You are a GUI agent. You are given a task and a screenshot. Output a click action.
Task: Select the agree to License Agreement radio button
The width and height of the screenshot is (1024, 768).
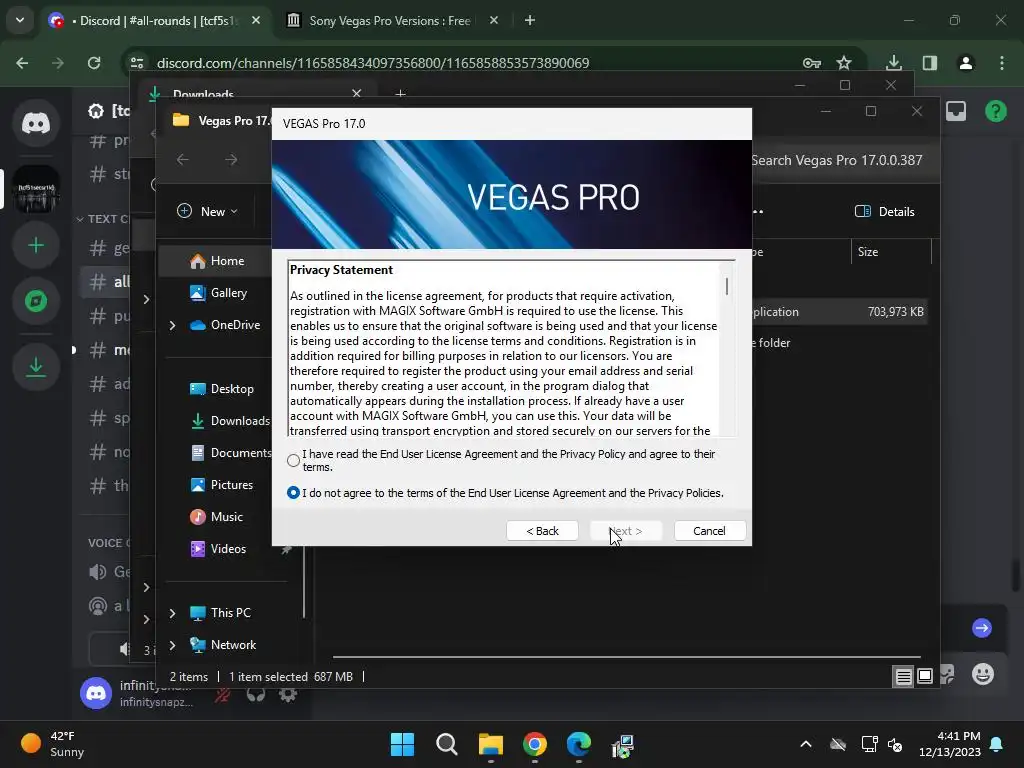coord(293,460)
